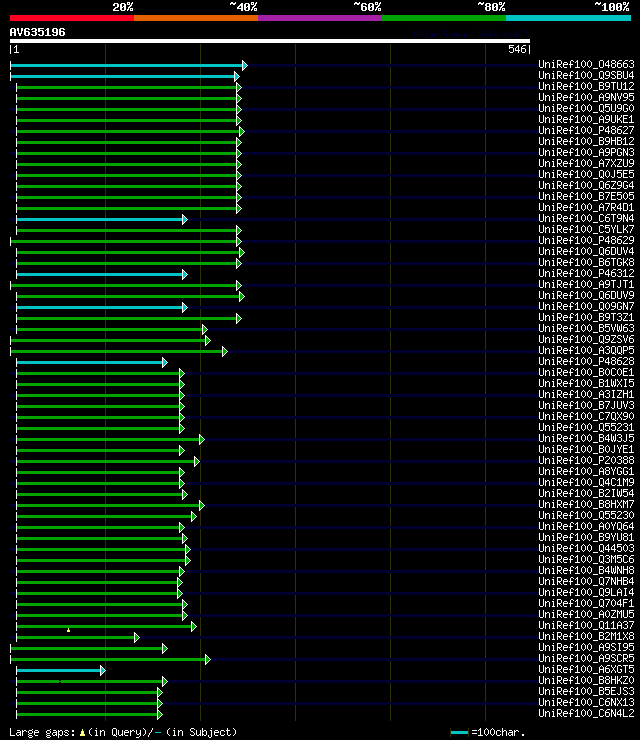Select the UniRef100_B8HKZ0 label

[x=586, y=680]
